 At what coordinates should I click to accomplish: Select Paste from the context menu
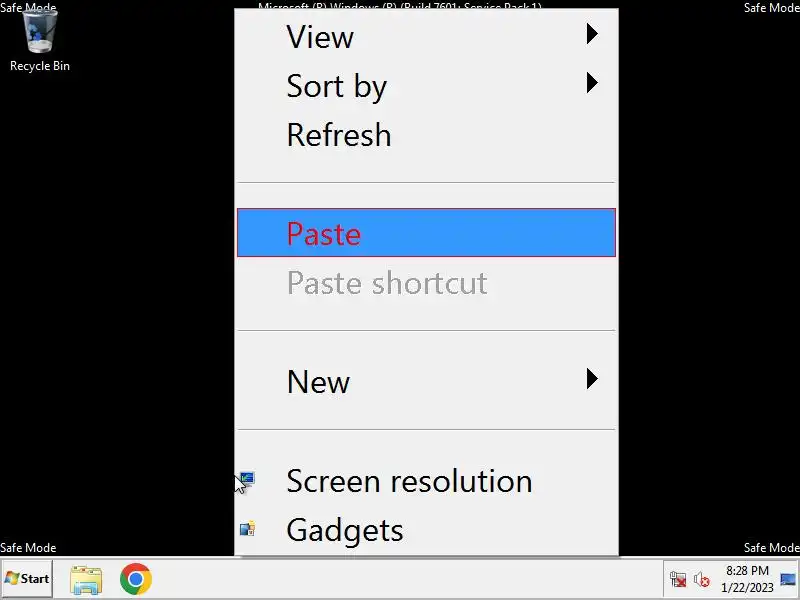click(x=324, y=233)
